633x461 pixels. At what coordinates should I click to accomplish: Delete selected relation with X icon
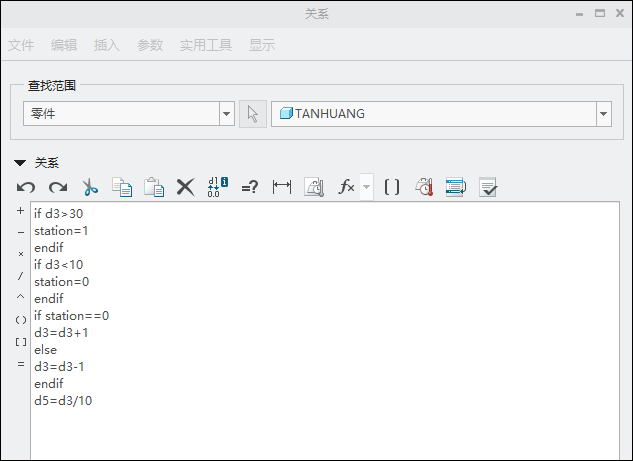(186, 187)
